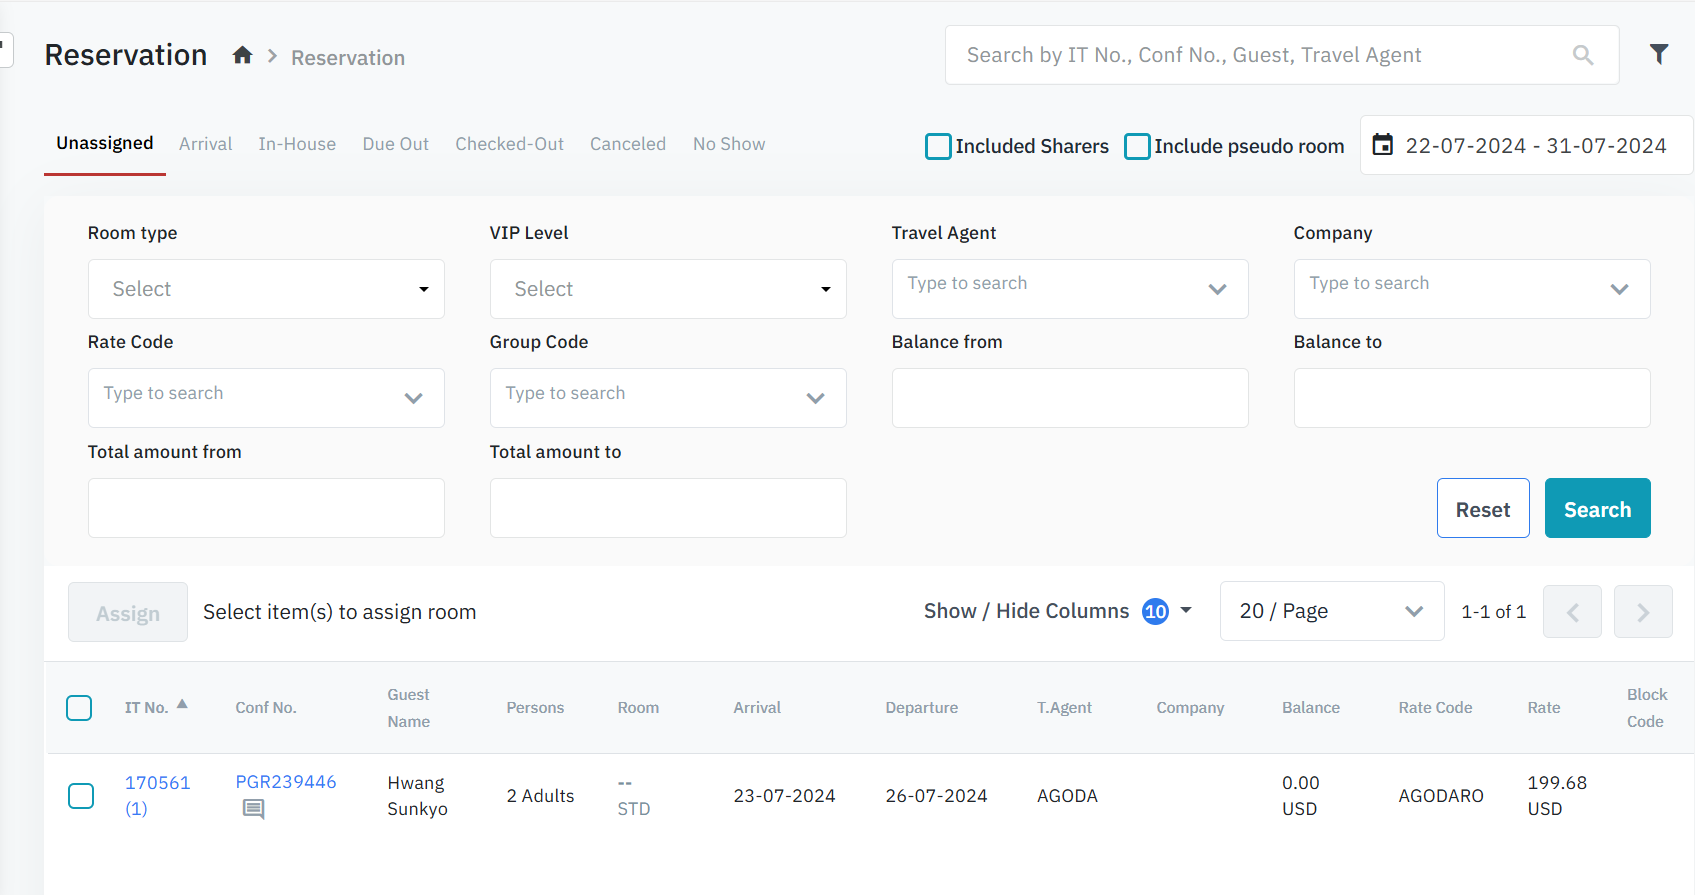
Task: Open the reservation comment icon under PGR239446
Action: tap(254, 809)
